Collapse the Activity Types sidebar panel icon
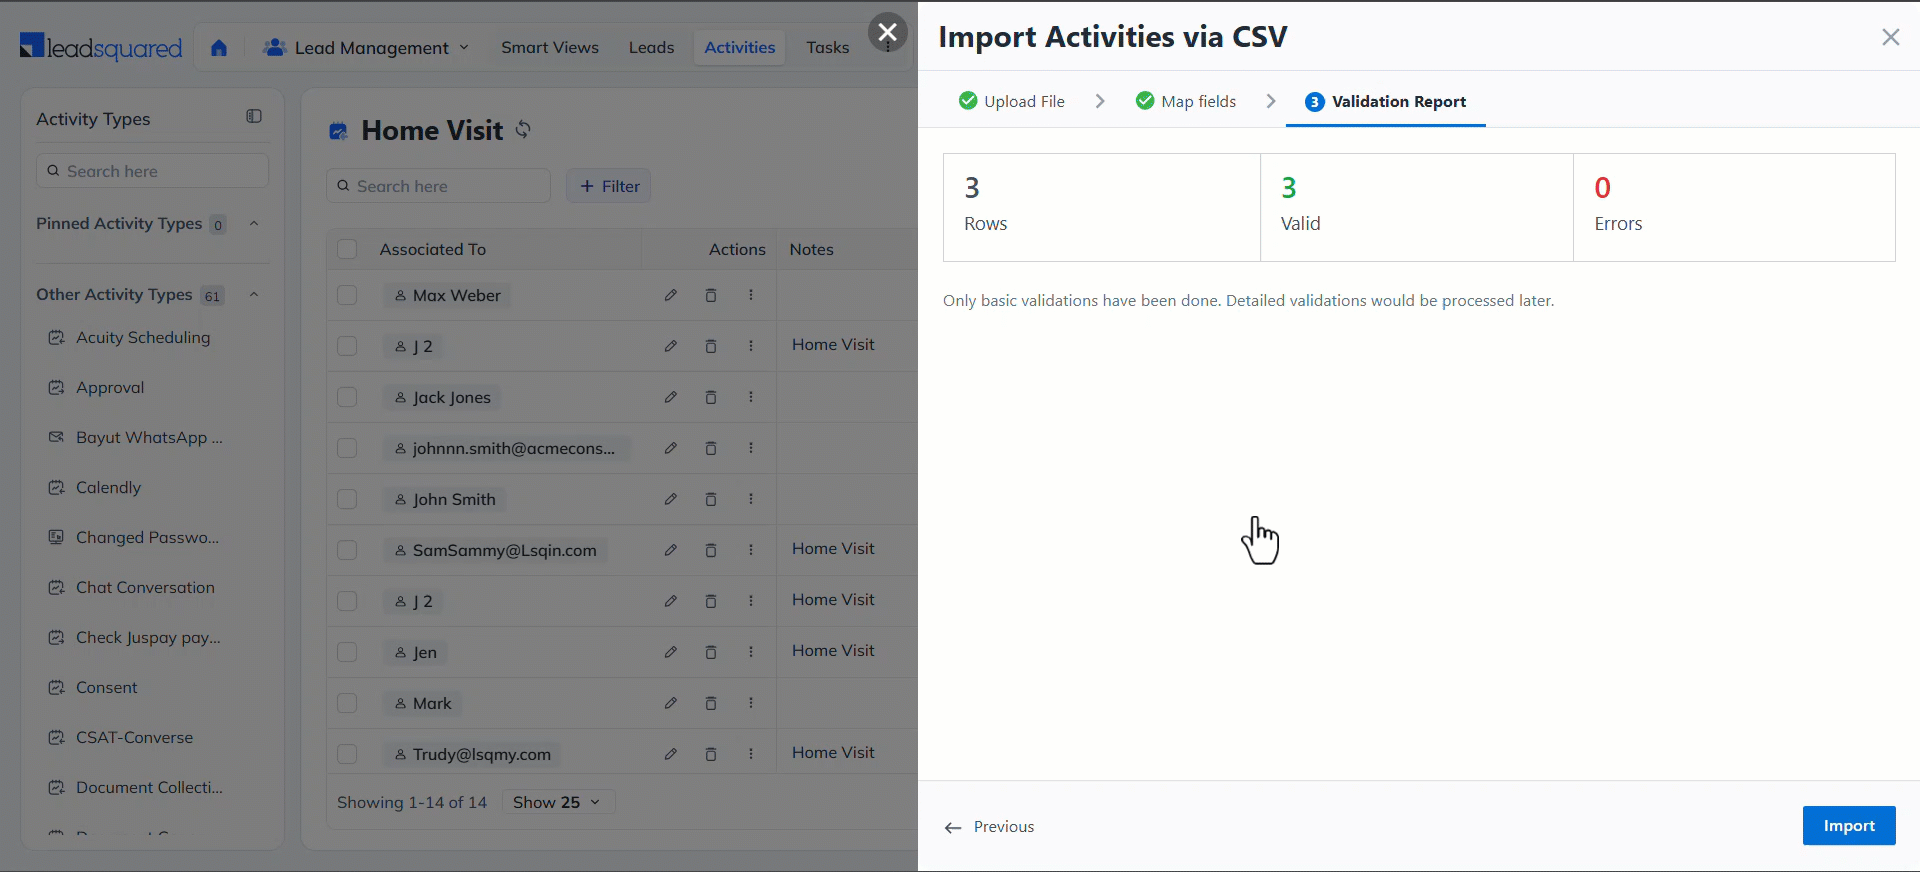The height and width of the screenshot is (872, 1920). coord(254,117)
